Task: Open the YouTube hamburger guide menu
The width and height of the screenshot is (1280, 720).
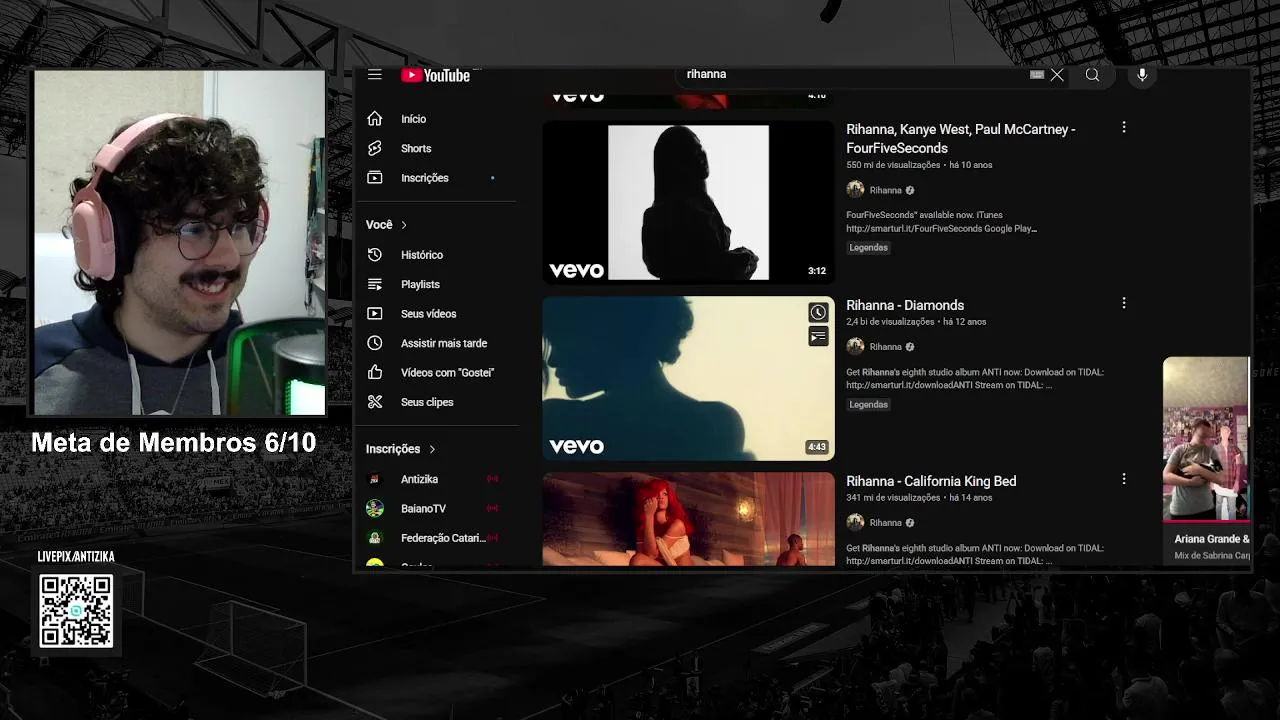Action: [x=374, y=75]
